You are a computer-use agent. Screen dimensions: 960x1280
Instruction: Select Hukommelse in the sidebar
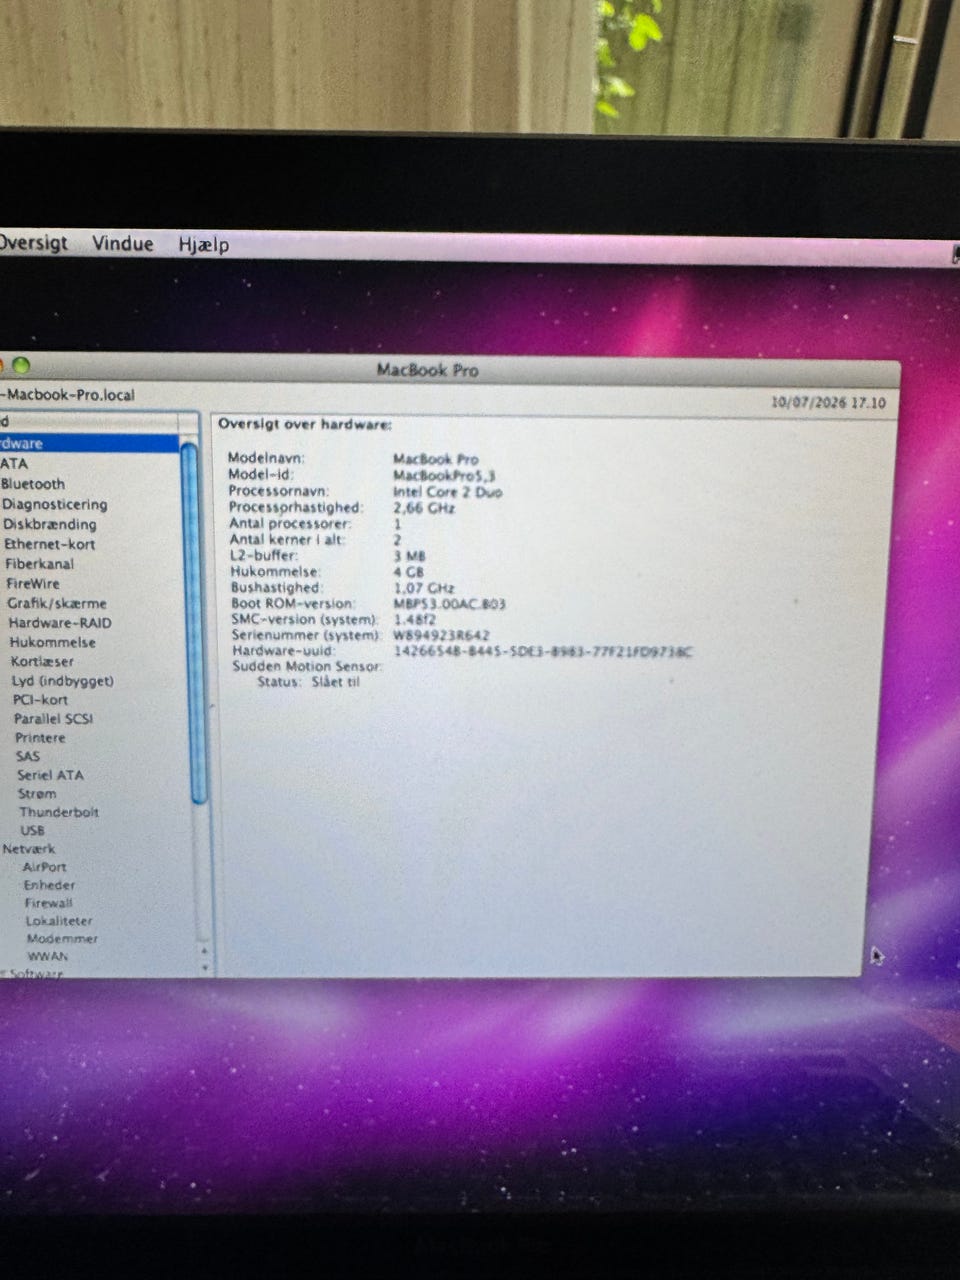coord(53,642)
